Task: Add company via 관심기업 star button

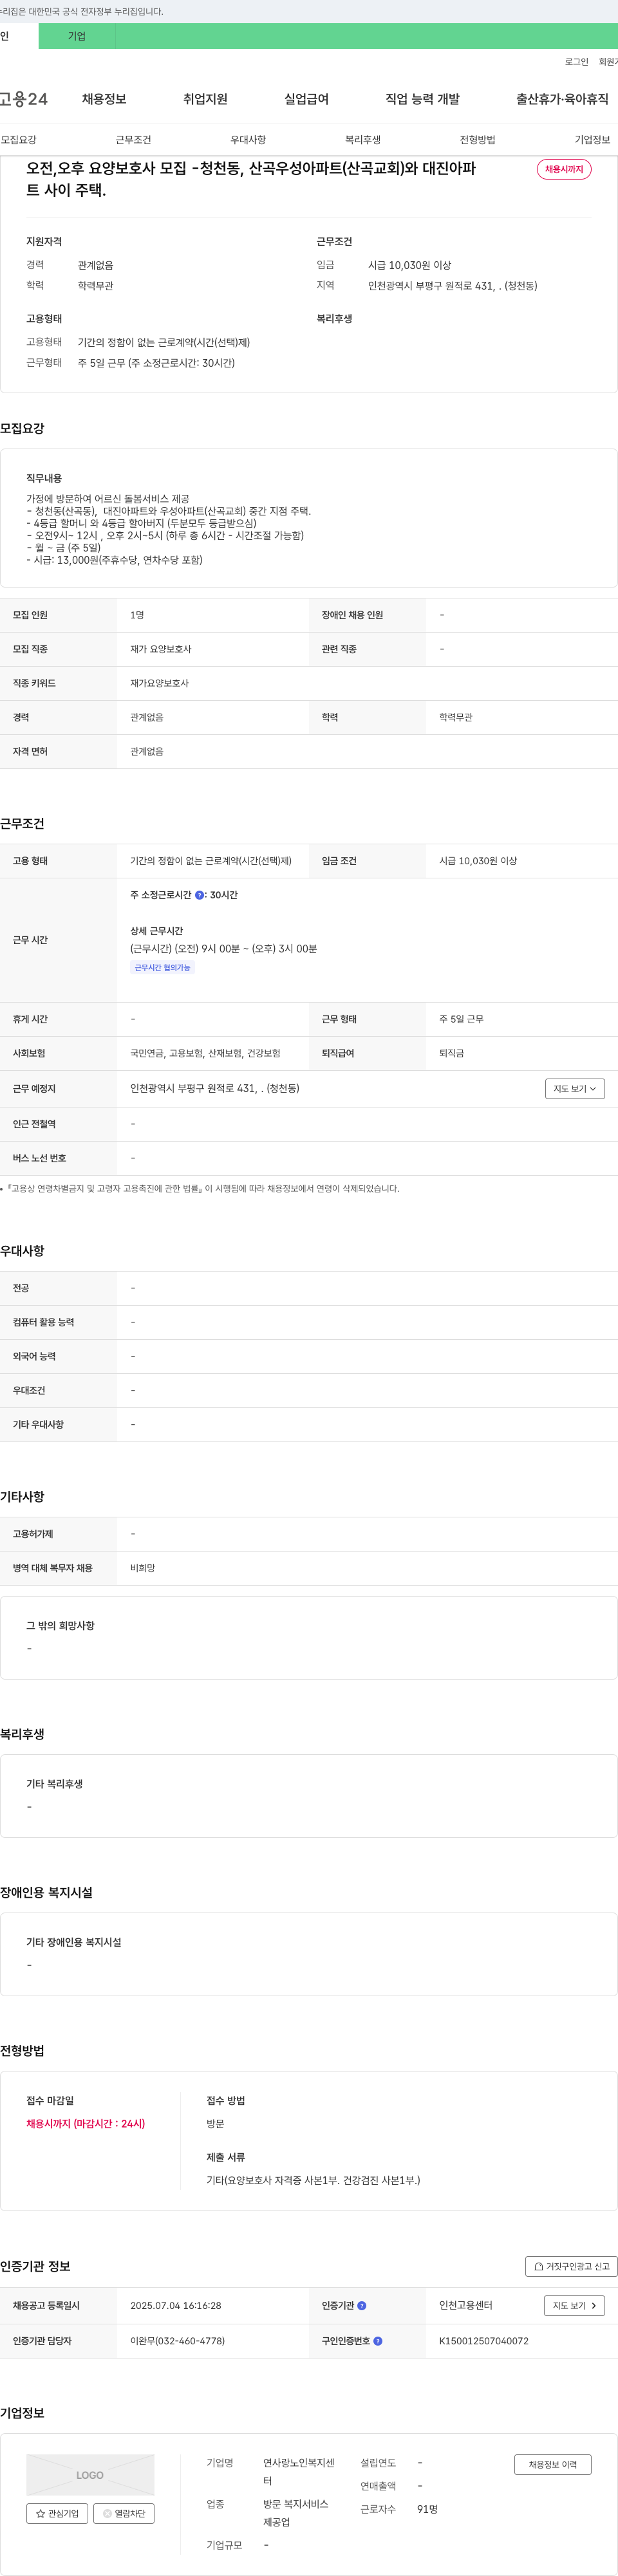Action: (x=57, y=2513)
